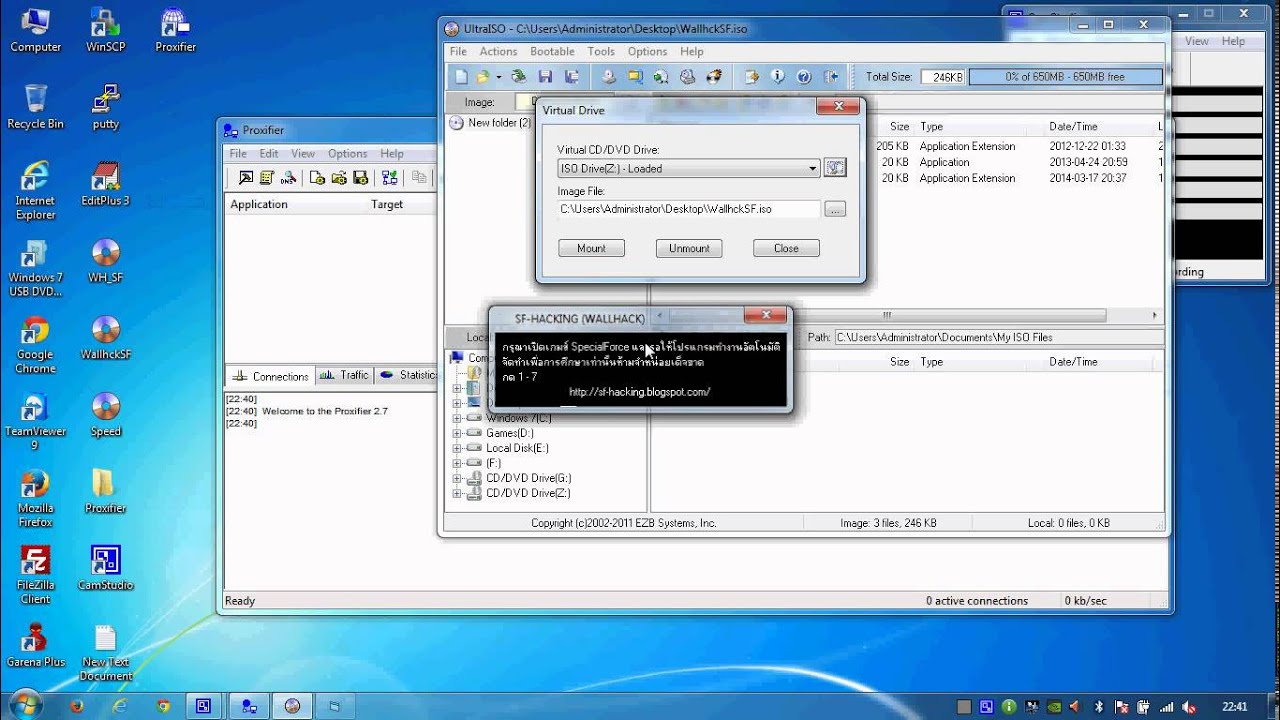
Task: Click New image icon in UltraISO toolbar
Action: tap(461, 77)
